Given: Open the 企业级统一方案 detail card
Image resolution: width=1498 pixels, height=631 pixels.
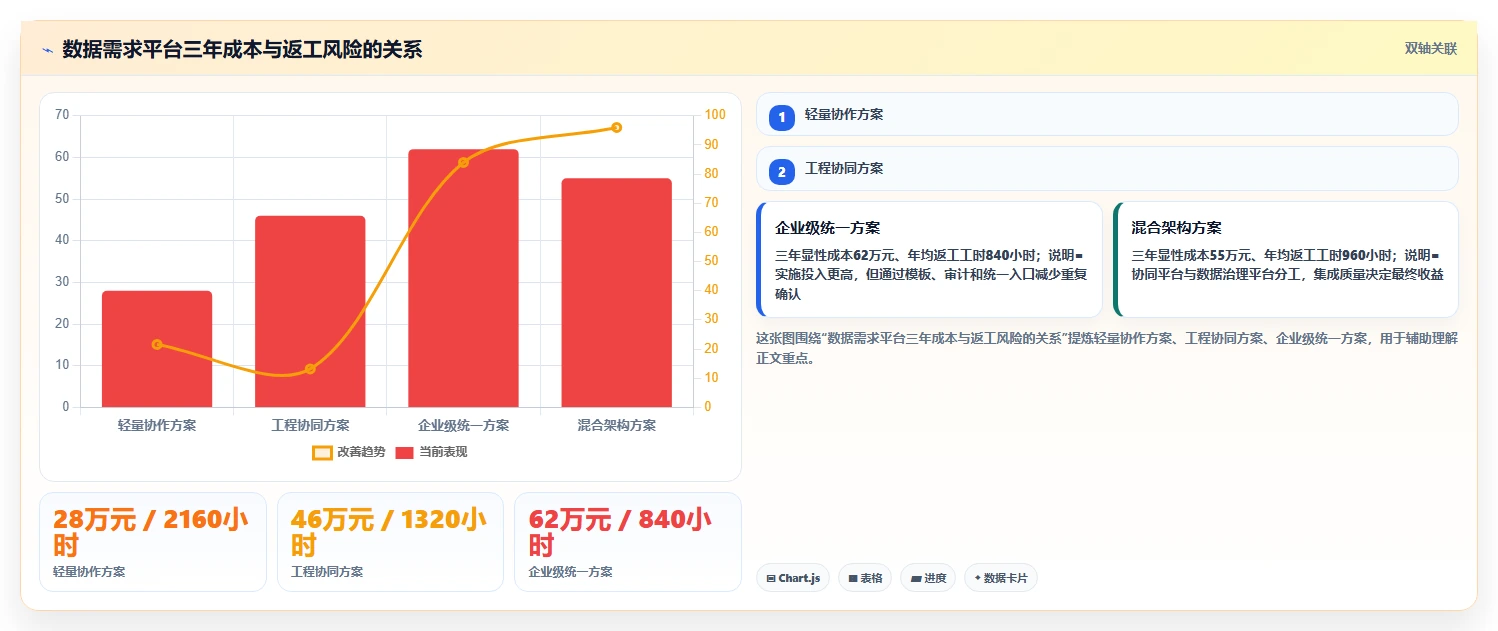Looking at the screenshot, I should (929, 259).
